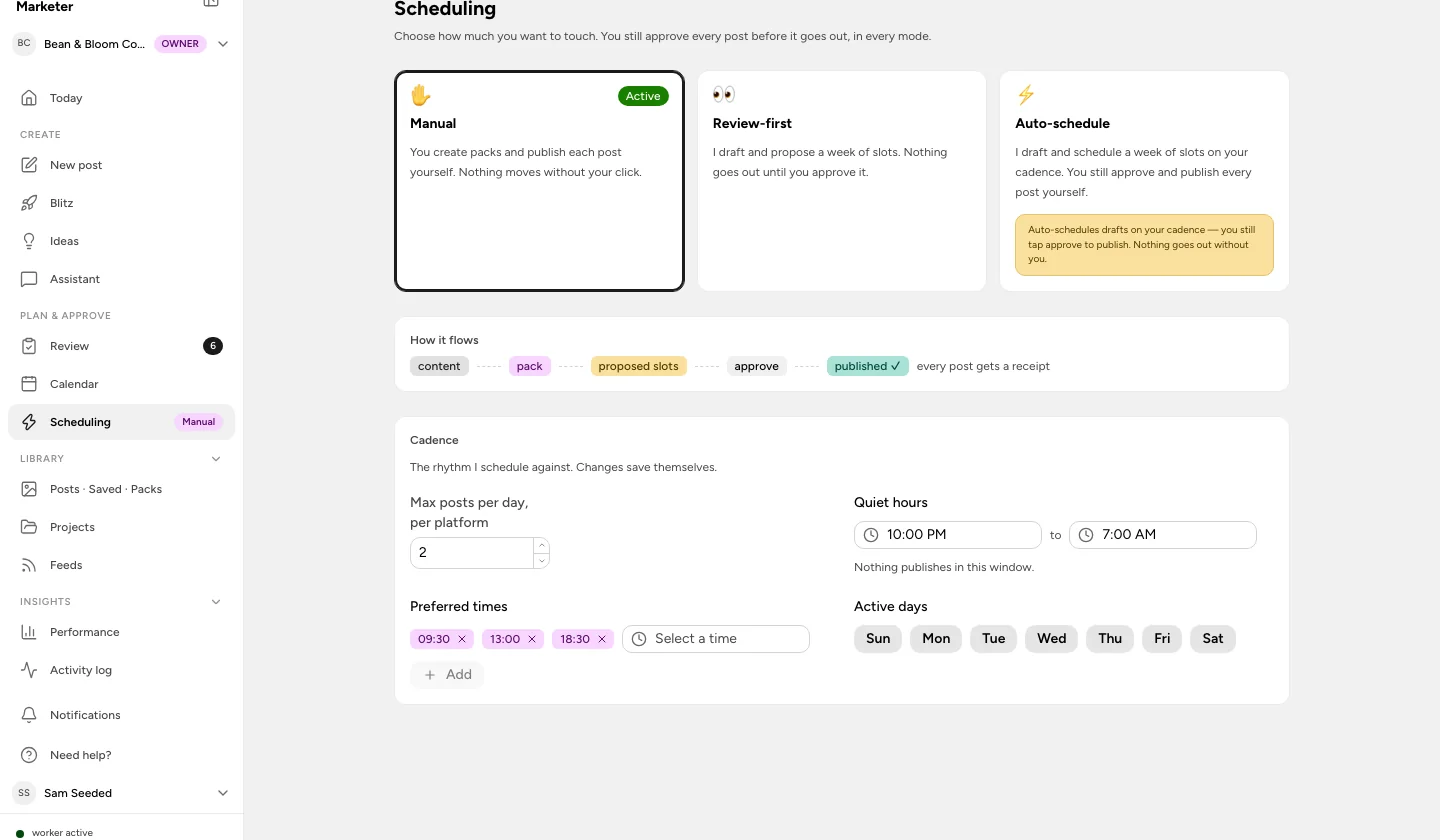Click the BC workspace avatar
The image size is (1440, 840).
(24, 44)
